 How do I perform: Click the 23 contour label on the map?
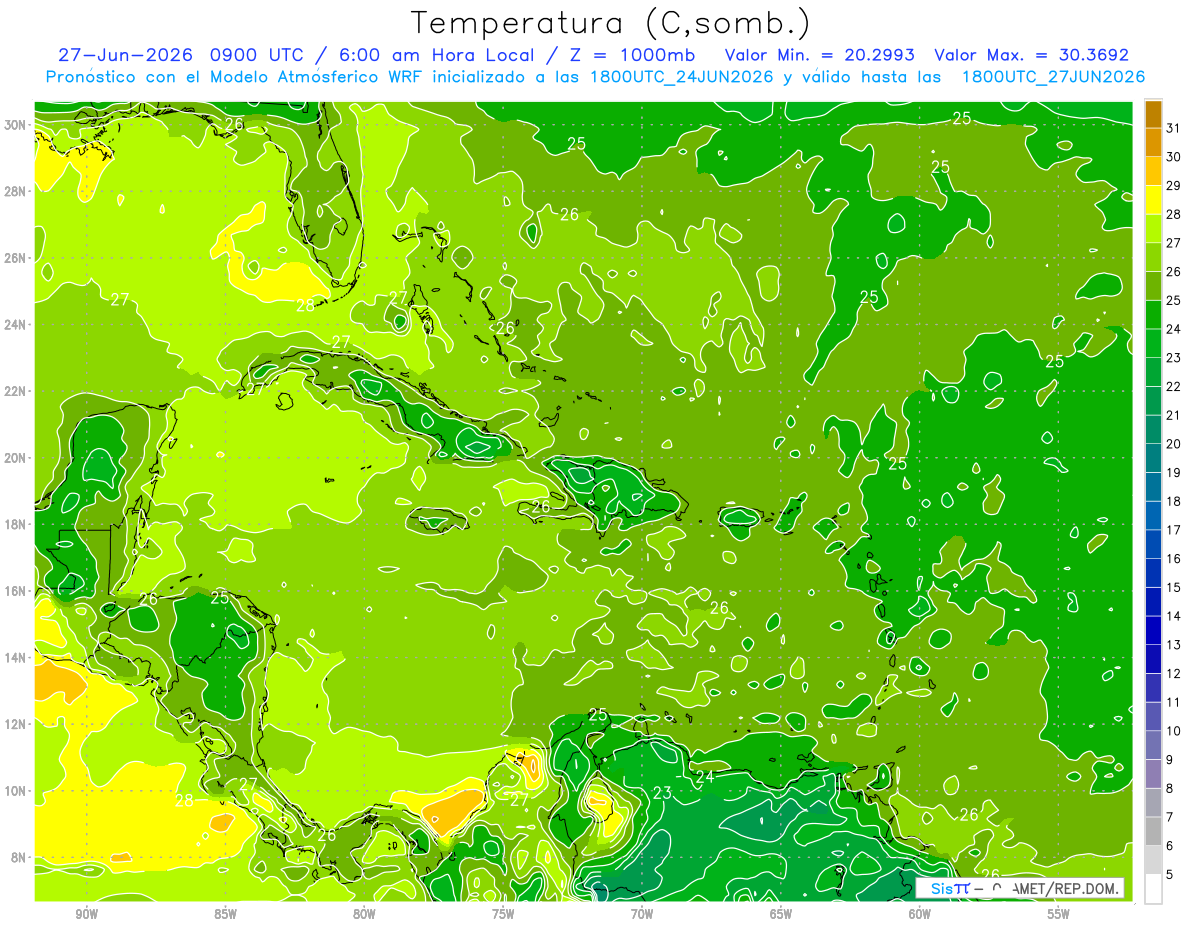(x=662, y=793)
